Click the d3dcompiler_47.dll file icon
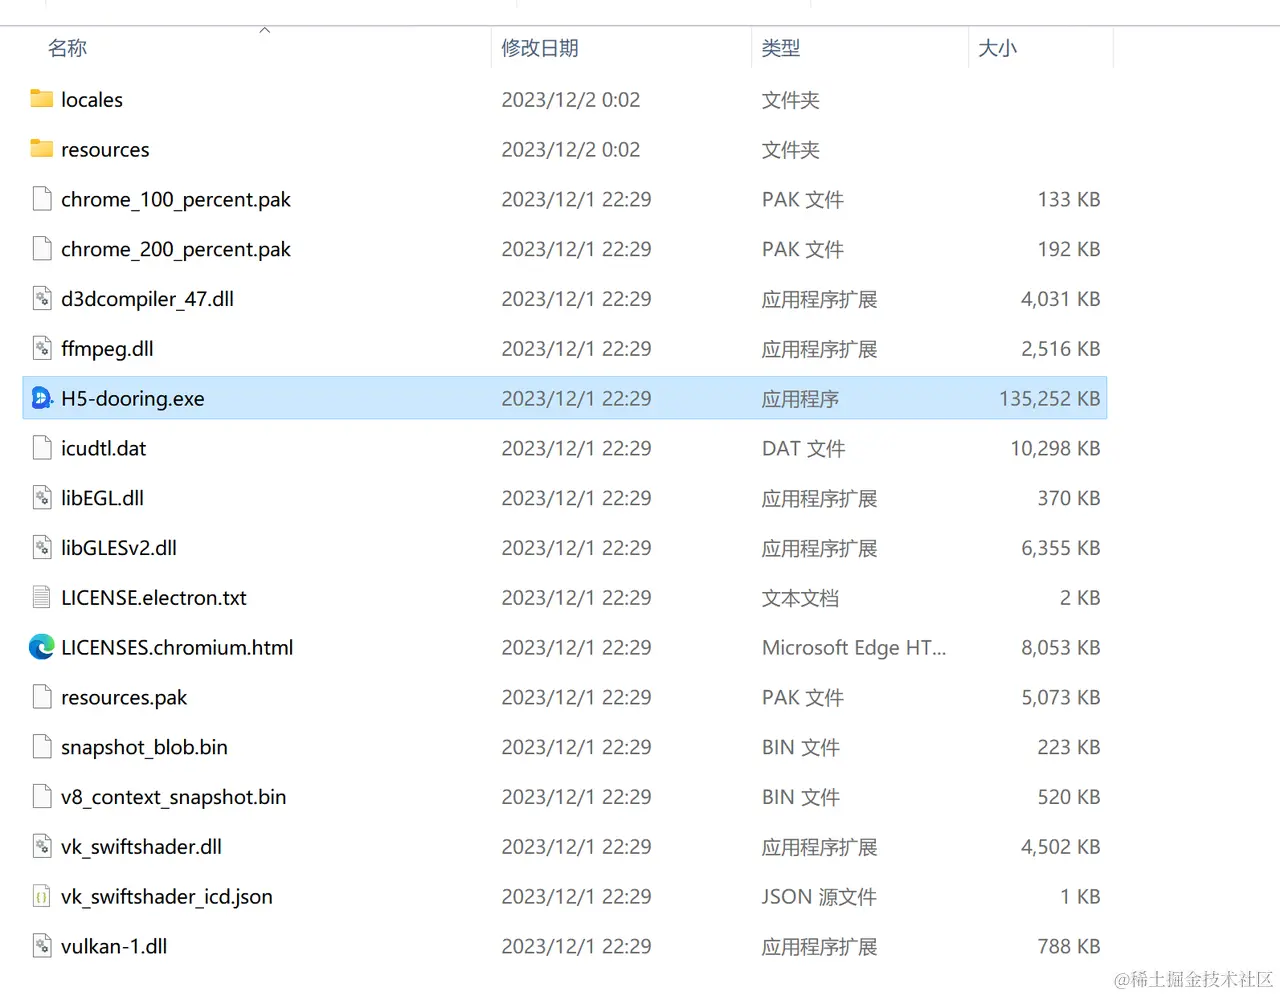 tap(41, 298)
